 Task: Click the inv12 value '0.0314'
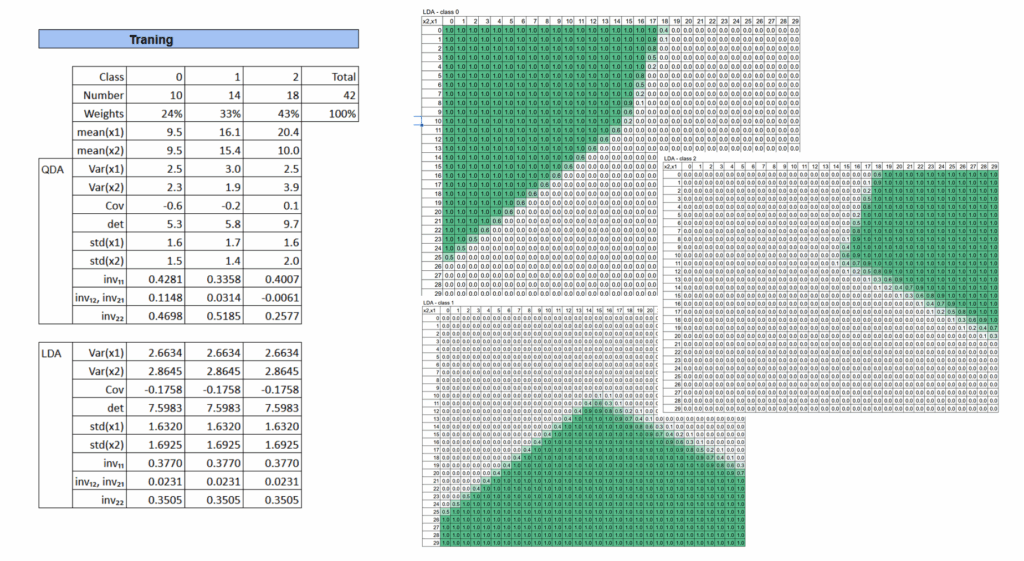[x=214, y=297]
